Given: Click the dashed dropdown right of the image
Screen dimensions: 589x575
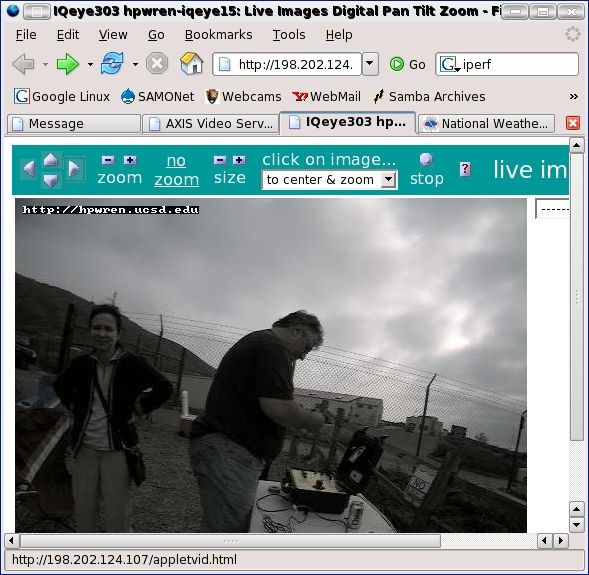Looking at the screenshot, I should click(x=552, y=209).
